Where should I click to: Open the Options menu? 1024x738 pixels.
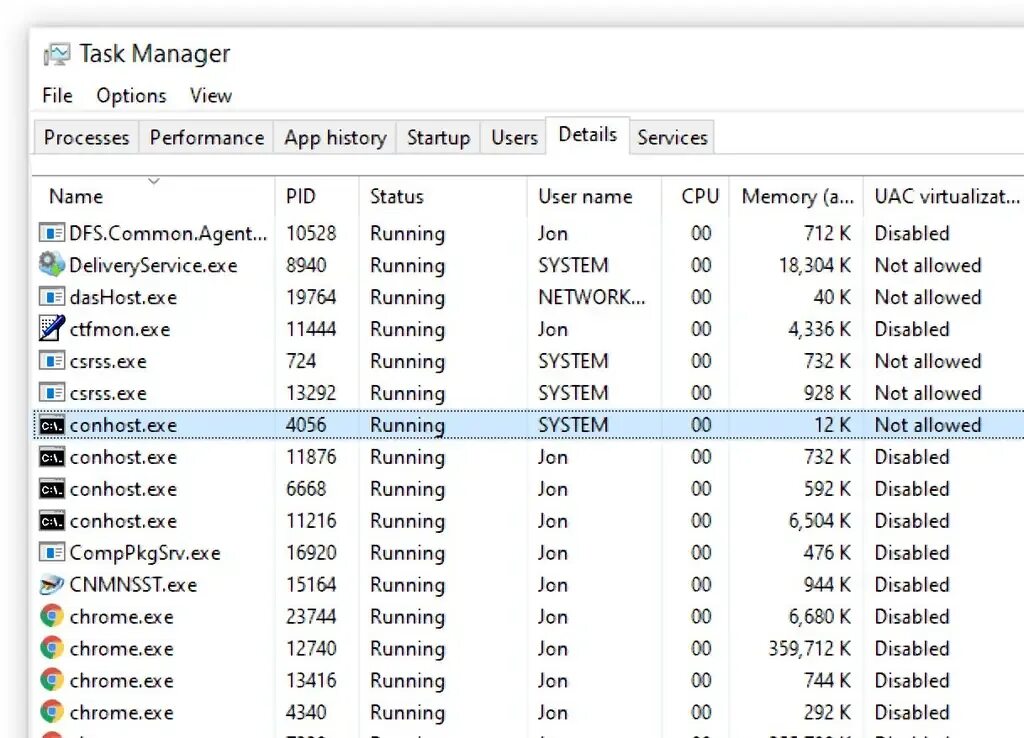click(131, 96)
